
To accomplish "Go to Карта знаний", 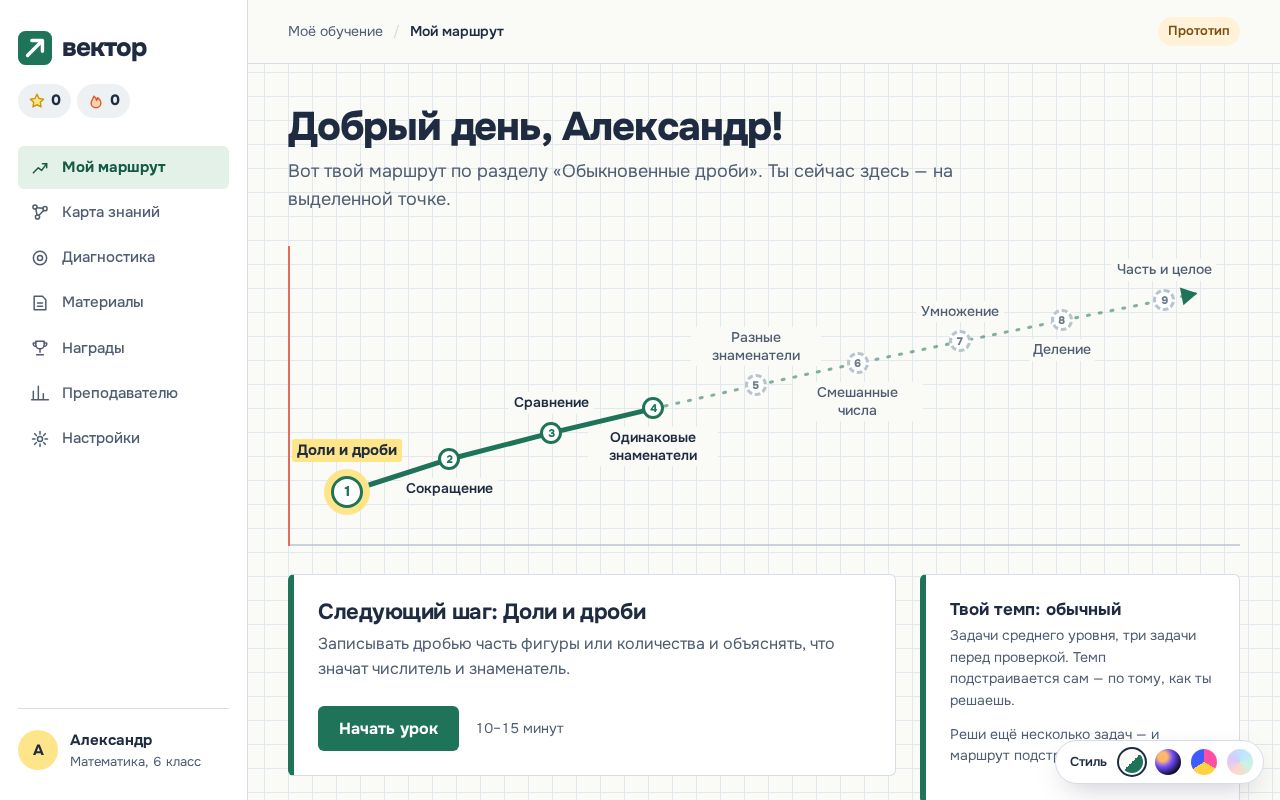I will point(123,212).
